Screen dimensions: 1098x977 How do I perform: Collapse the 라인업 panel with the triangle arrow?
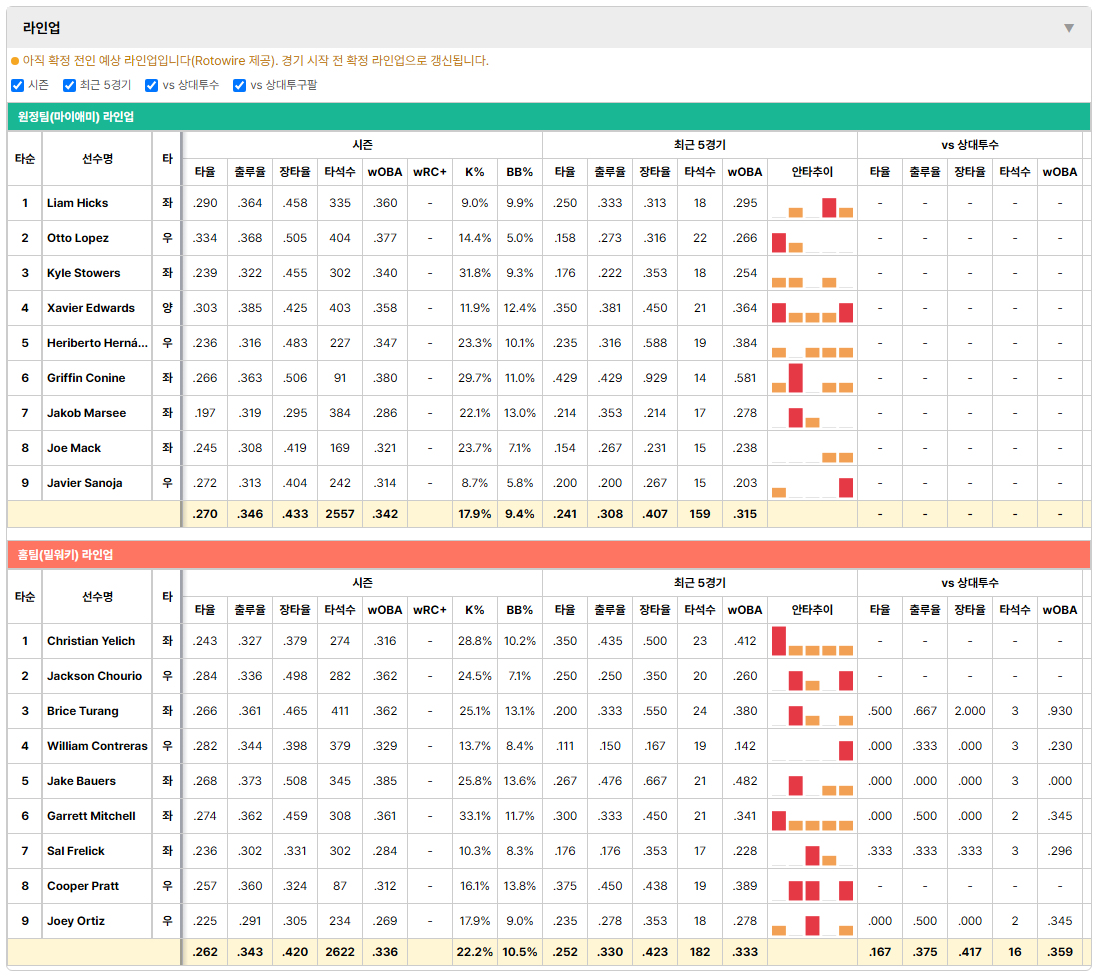point(1069,28)
